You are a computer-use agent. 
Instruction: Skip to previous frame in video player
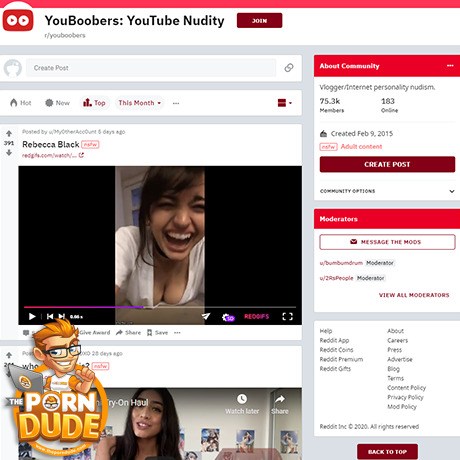point(50,316)
